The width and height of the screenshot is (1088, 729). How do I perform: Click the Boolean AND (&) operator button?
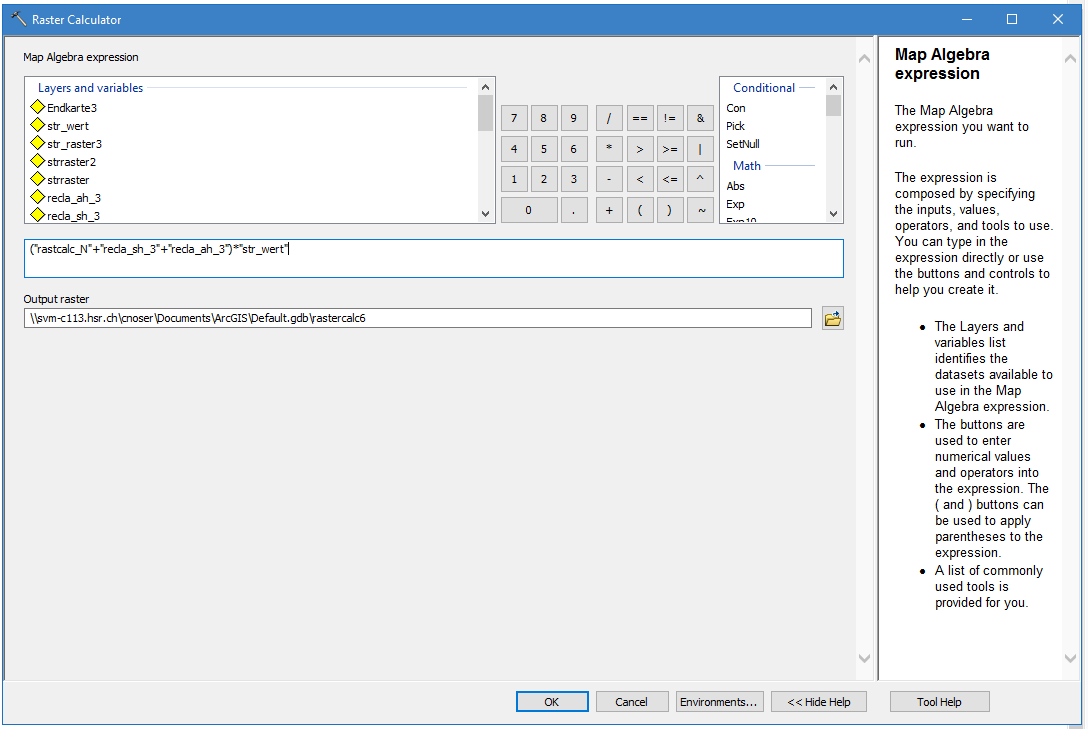pyautogui.click(x=700, y=118)
